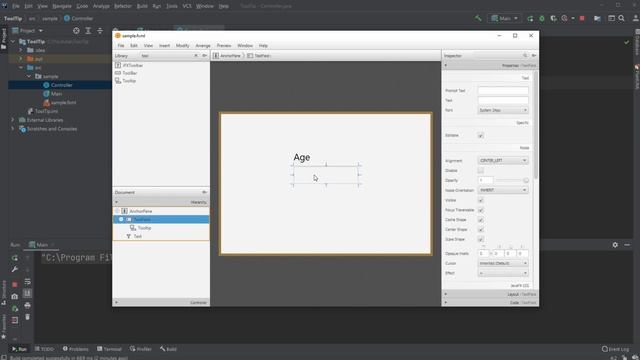Open the Modify menu in Scene Builder
The width and height of the screenshot is (640, 360).
182,46
